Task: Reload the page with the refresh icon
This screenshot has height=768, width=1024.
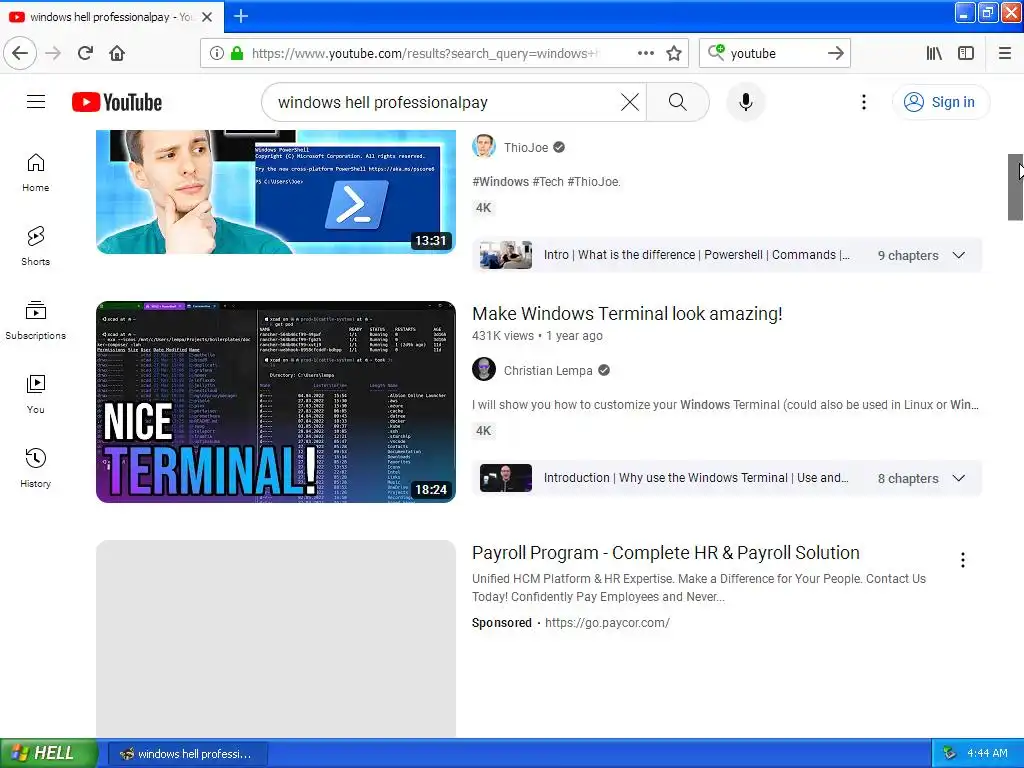Action: (85, 54)
